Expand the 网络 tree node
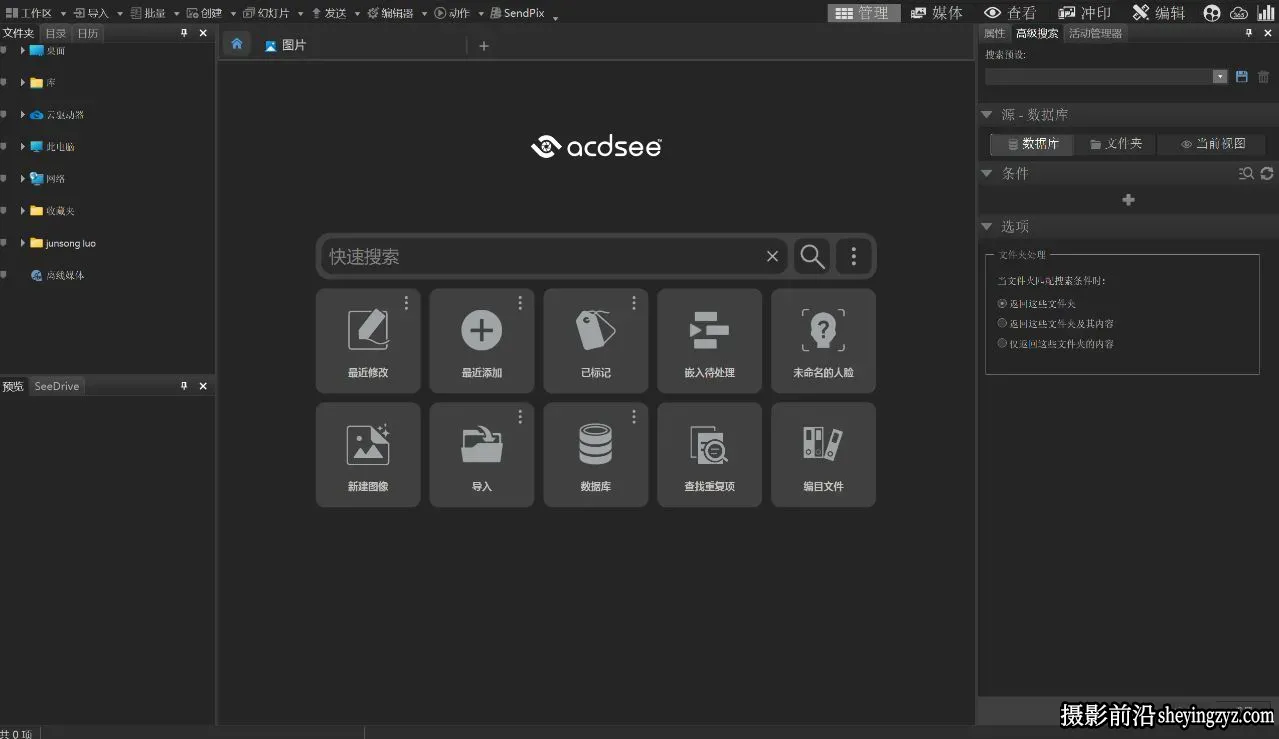The height and width of the screenshot is (739, 1279). pyautogui.click(x=22, y=179)
